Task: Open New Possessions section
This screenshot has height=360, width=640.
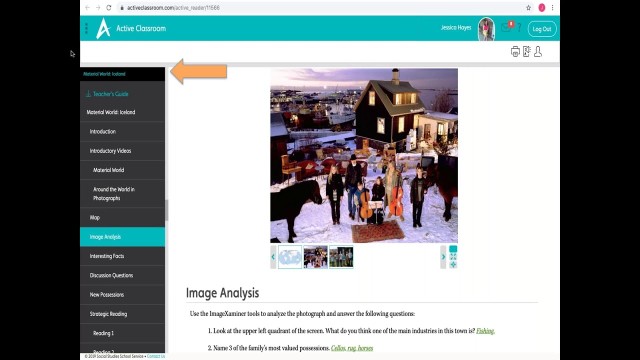Action: [x=122, y=294]
